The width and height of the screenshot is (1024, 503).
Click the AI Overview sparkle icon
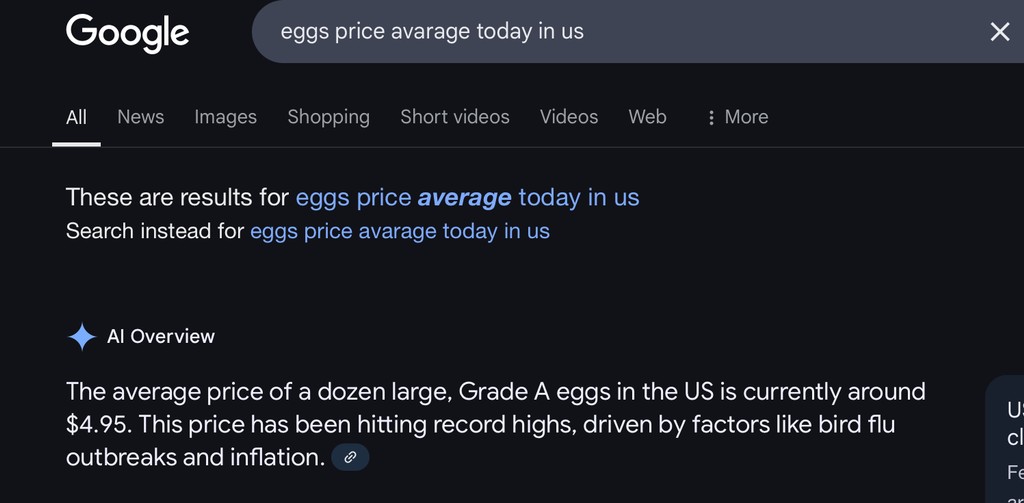click(81, 337)
